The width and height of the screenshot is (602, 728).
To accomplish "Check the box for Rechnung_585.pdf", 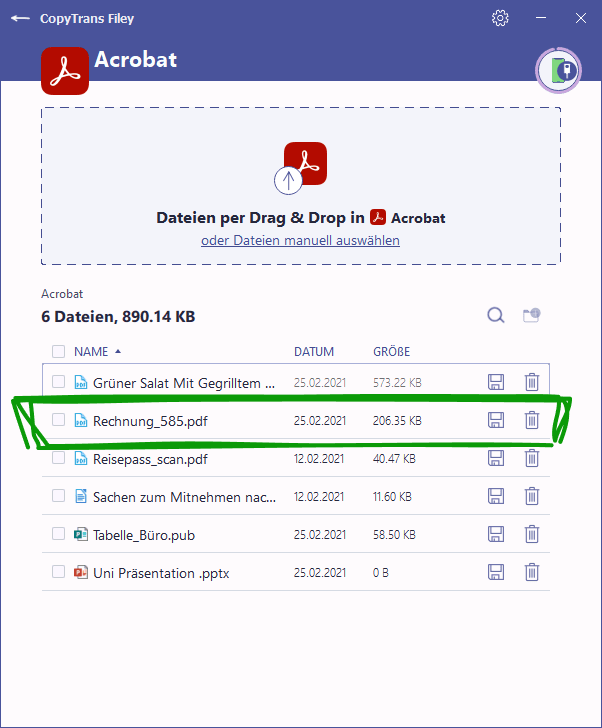I will click(x=58, y=420).
